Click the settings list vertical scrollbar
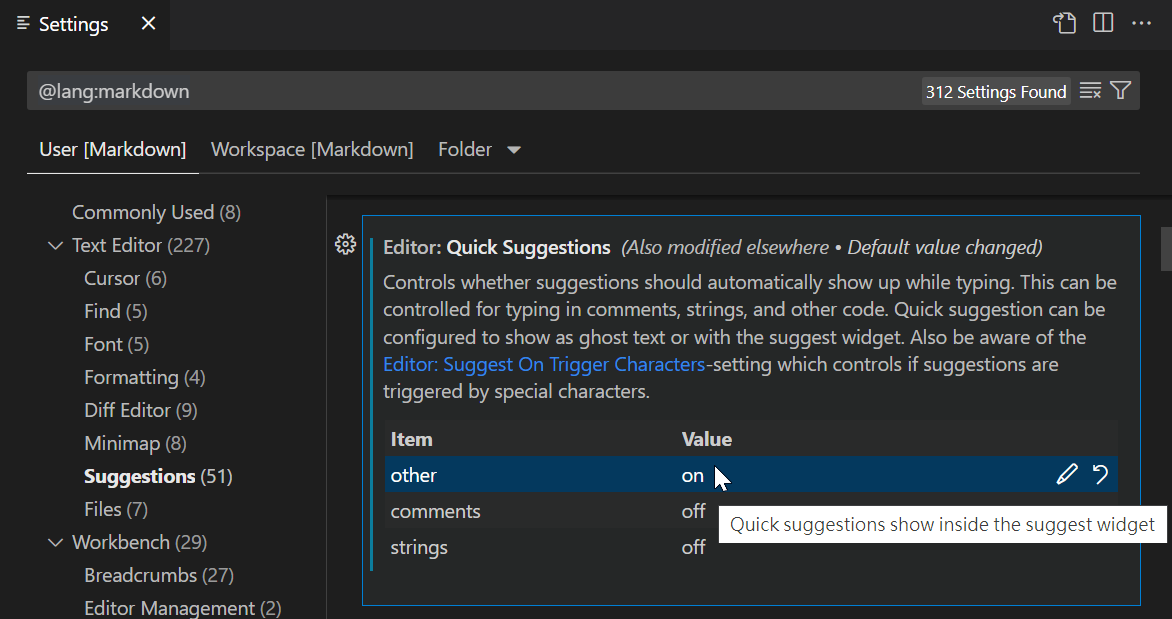This screenshot has width=1172, height=619. (1165, 249)
